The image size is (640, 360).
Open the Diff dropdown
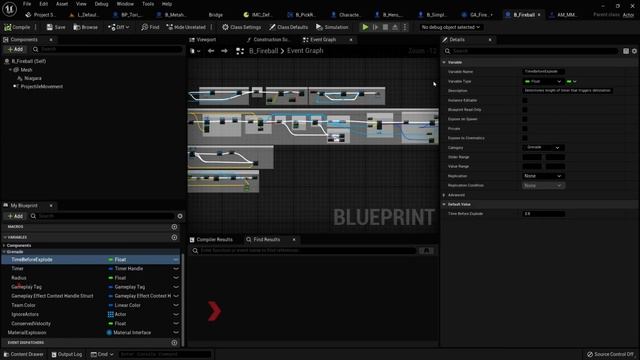click(x=118, y=27)
